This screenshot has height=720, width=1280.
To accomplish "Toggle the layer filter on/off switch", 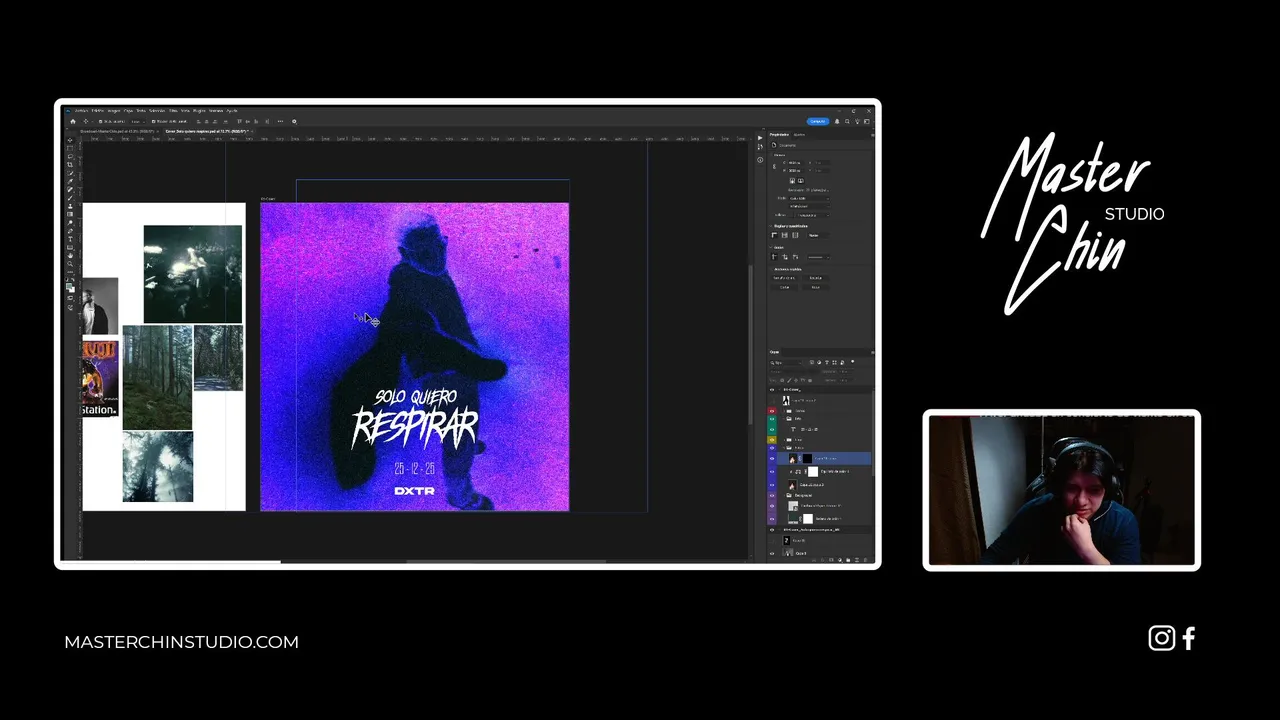I will 853,362.
